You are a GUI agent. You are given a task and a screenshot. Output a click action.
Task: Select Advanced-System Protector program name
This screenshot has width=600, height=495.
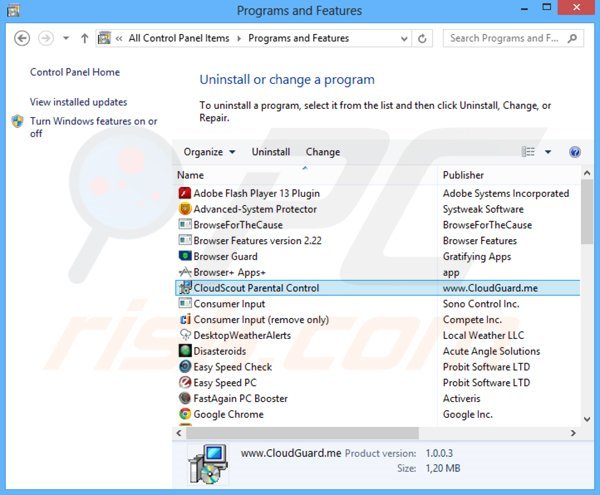click(x=255, y=209)
